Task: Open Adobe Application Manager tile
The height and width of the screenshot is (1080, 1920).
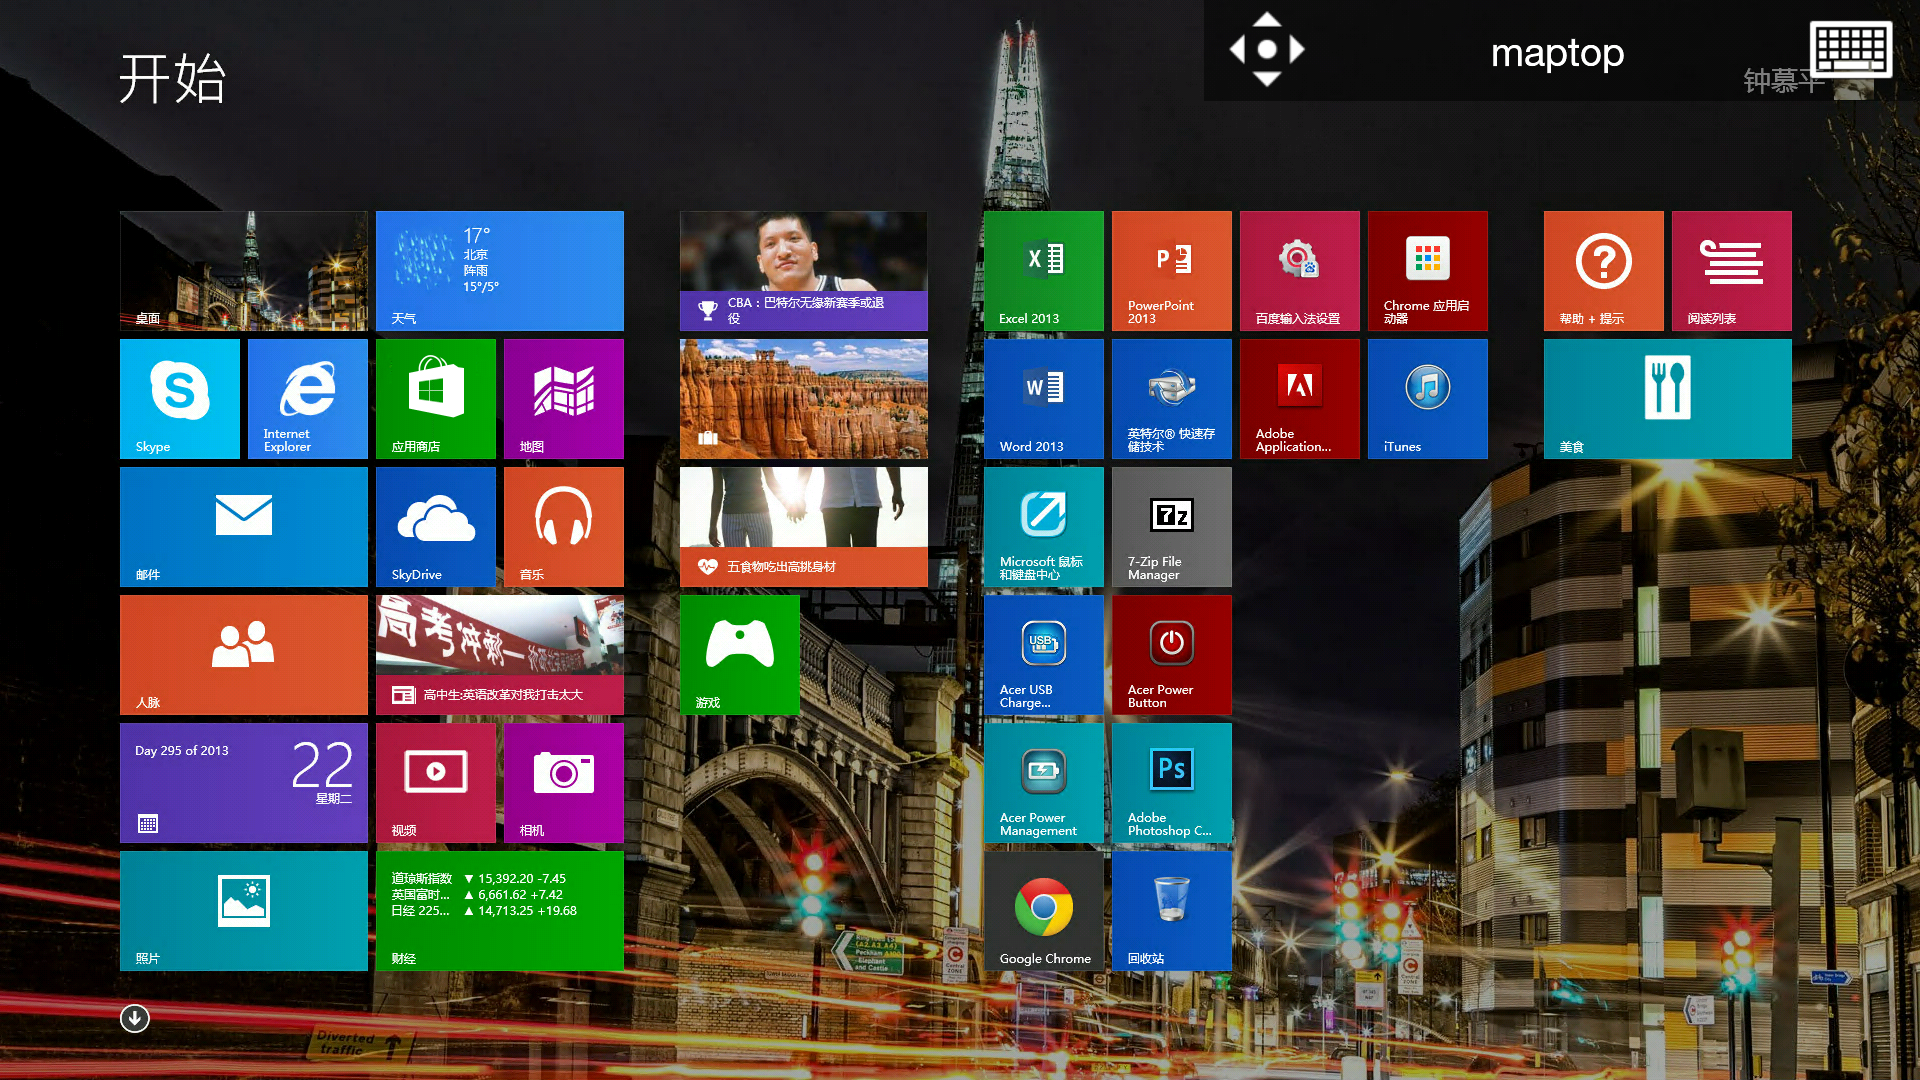Action: [x=1300, y=399]
